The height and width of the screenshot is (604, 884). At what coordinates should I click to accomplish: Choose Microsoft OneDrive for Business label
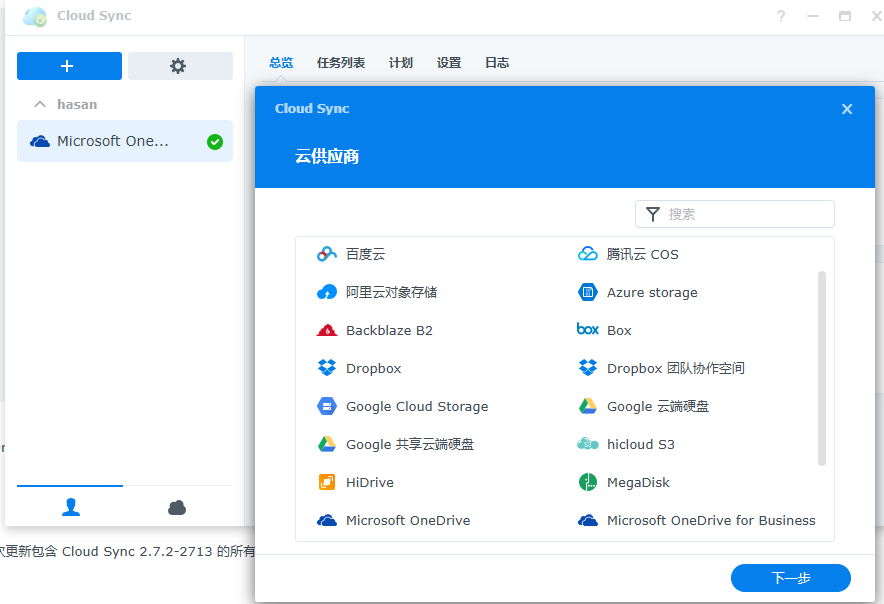(711, 521)
